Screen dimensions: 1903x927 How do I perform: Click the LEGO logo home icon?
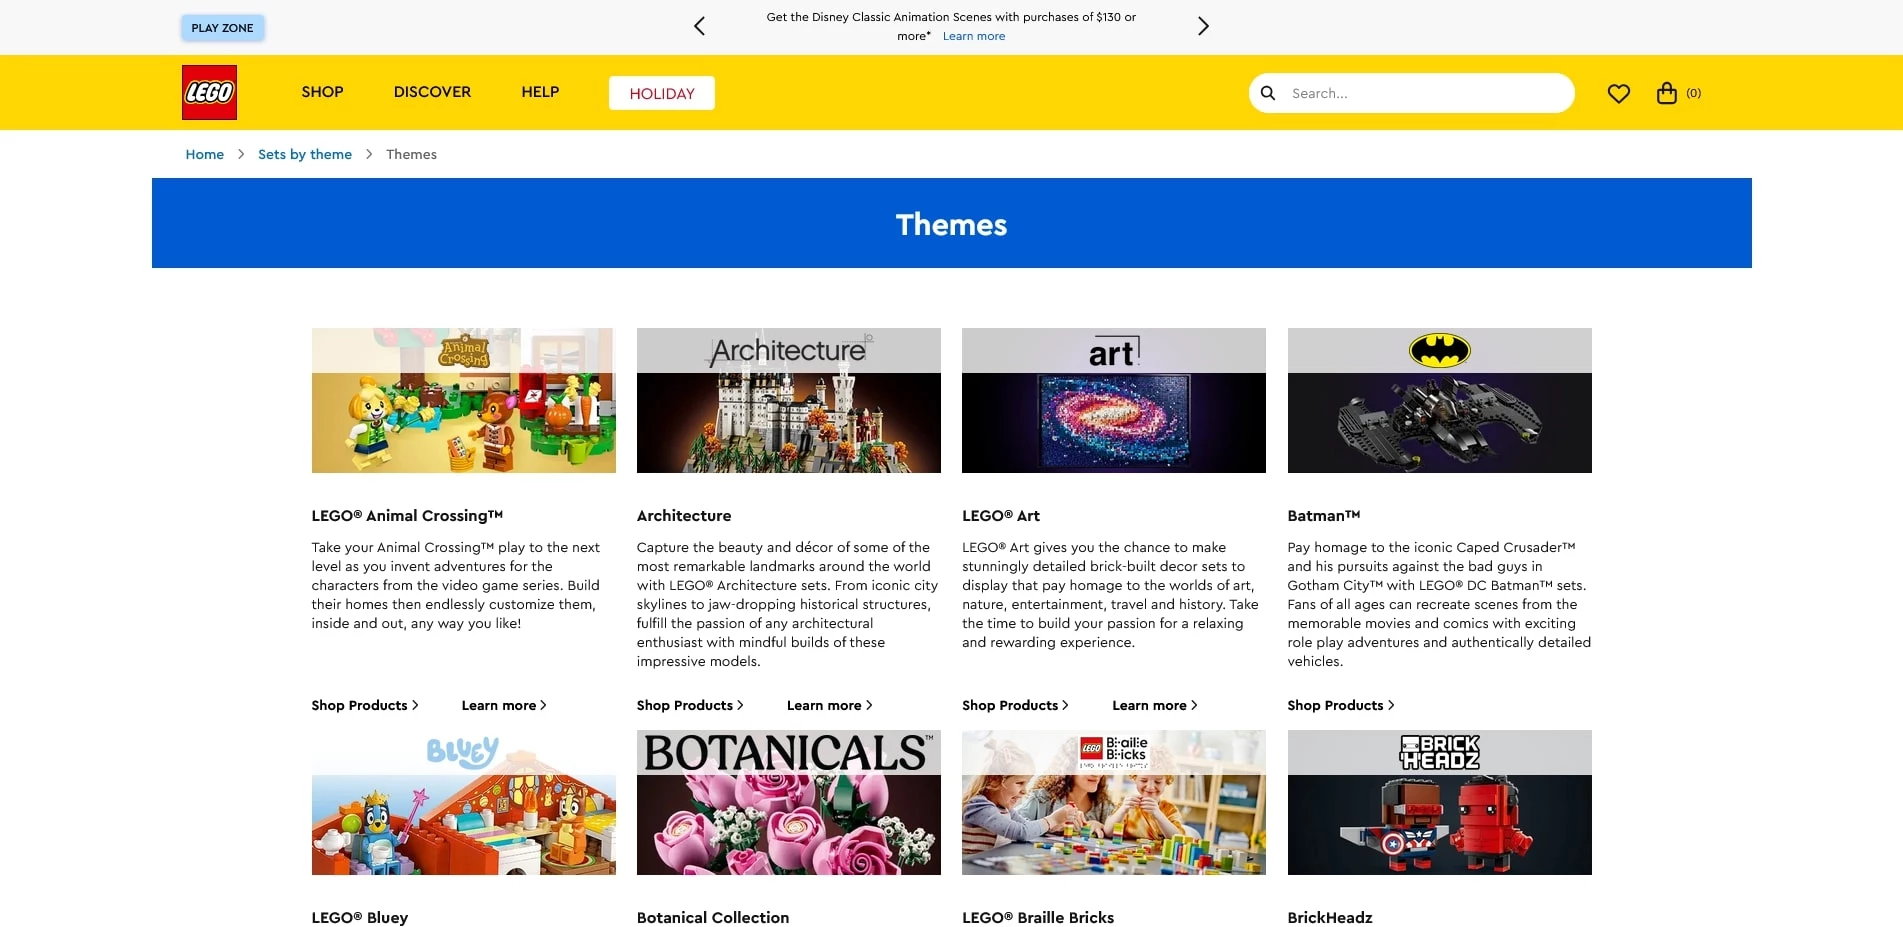[x=209, y=92]
